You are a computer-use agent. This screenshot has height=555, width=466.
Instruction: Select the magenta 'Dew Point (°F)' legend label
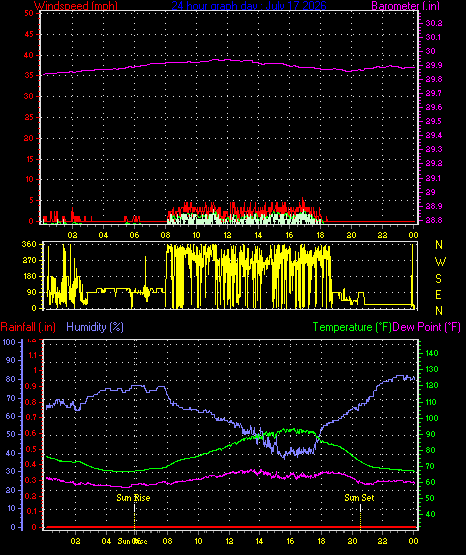(427, 327)
